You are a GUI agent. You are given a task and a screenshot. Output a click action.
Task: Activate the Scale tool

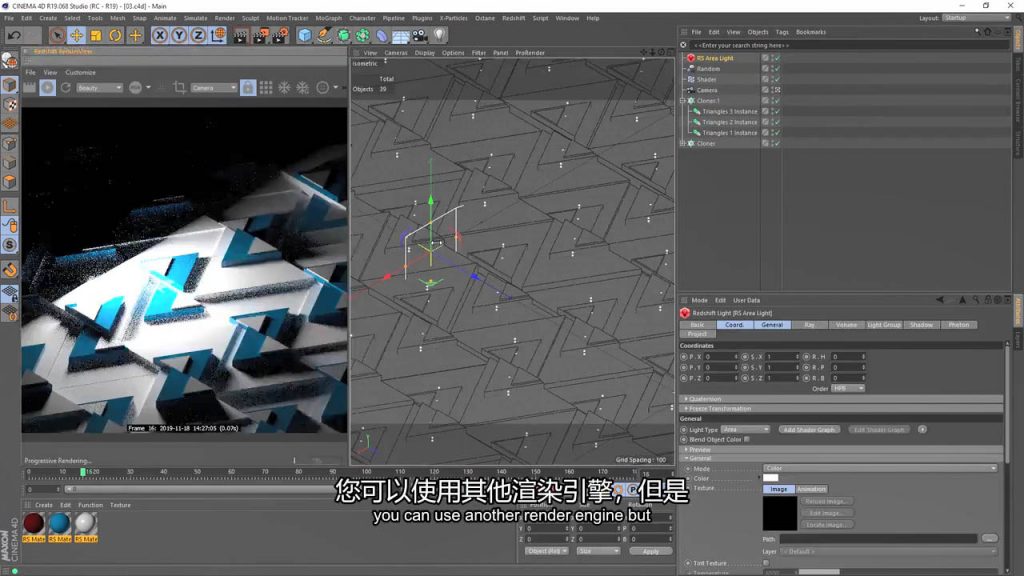(x=96, y=35)
